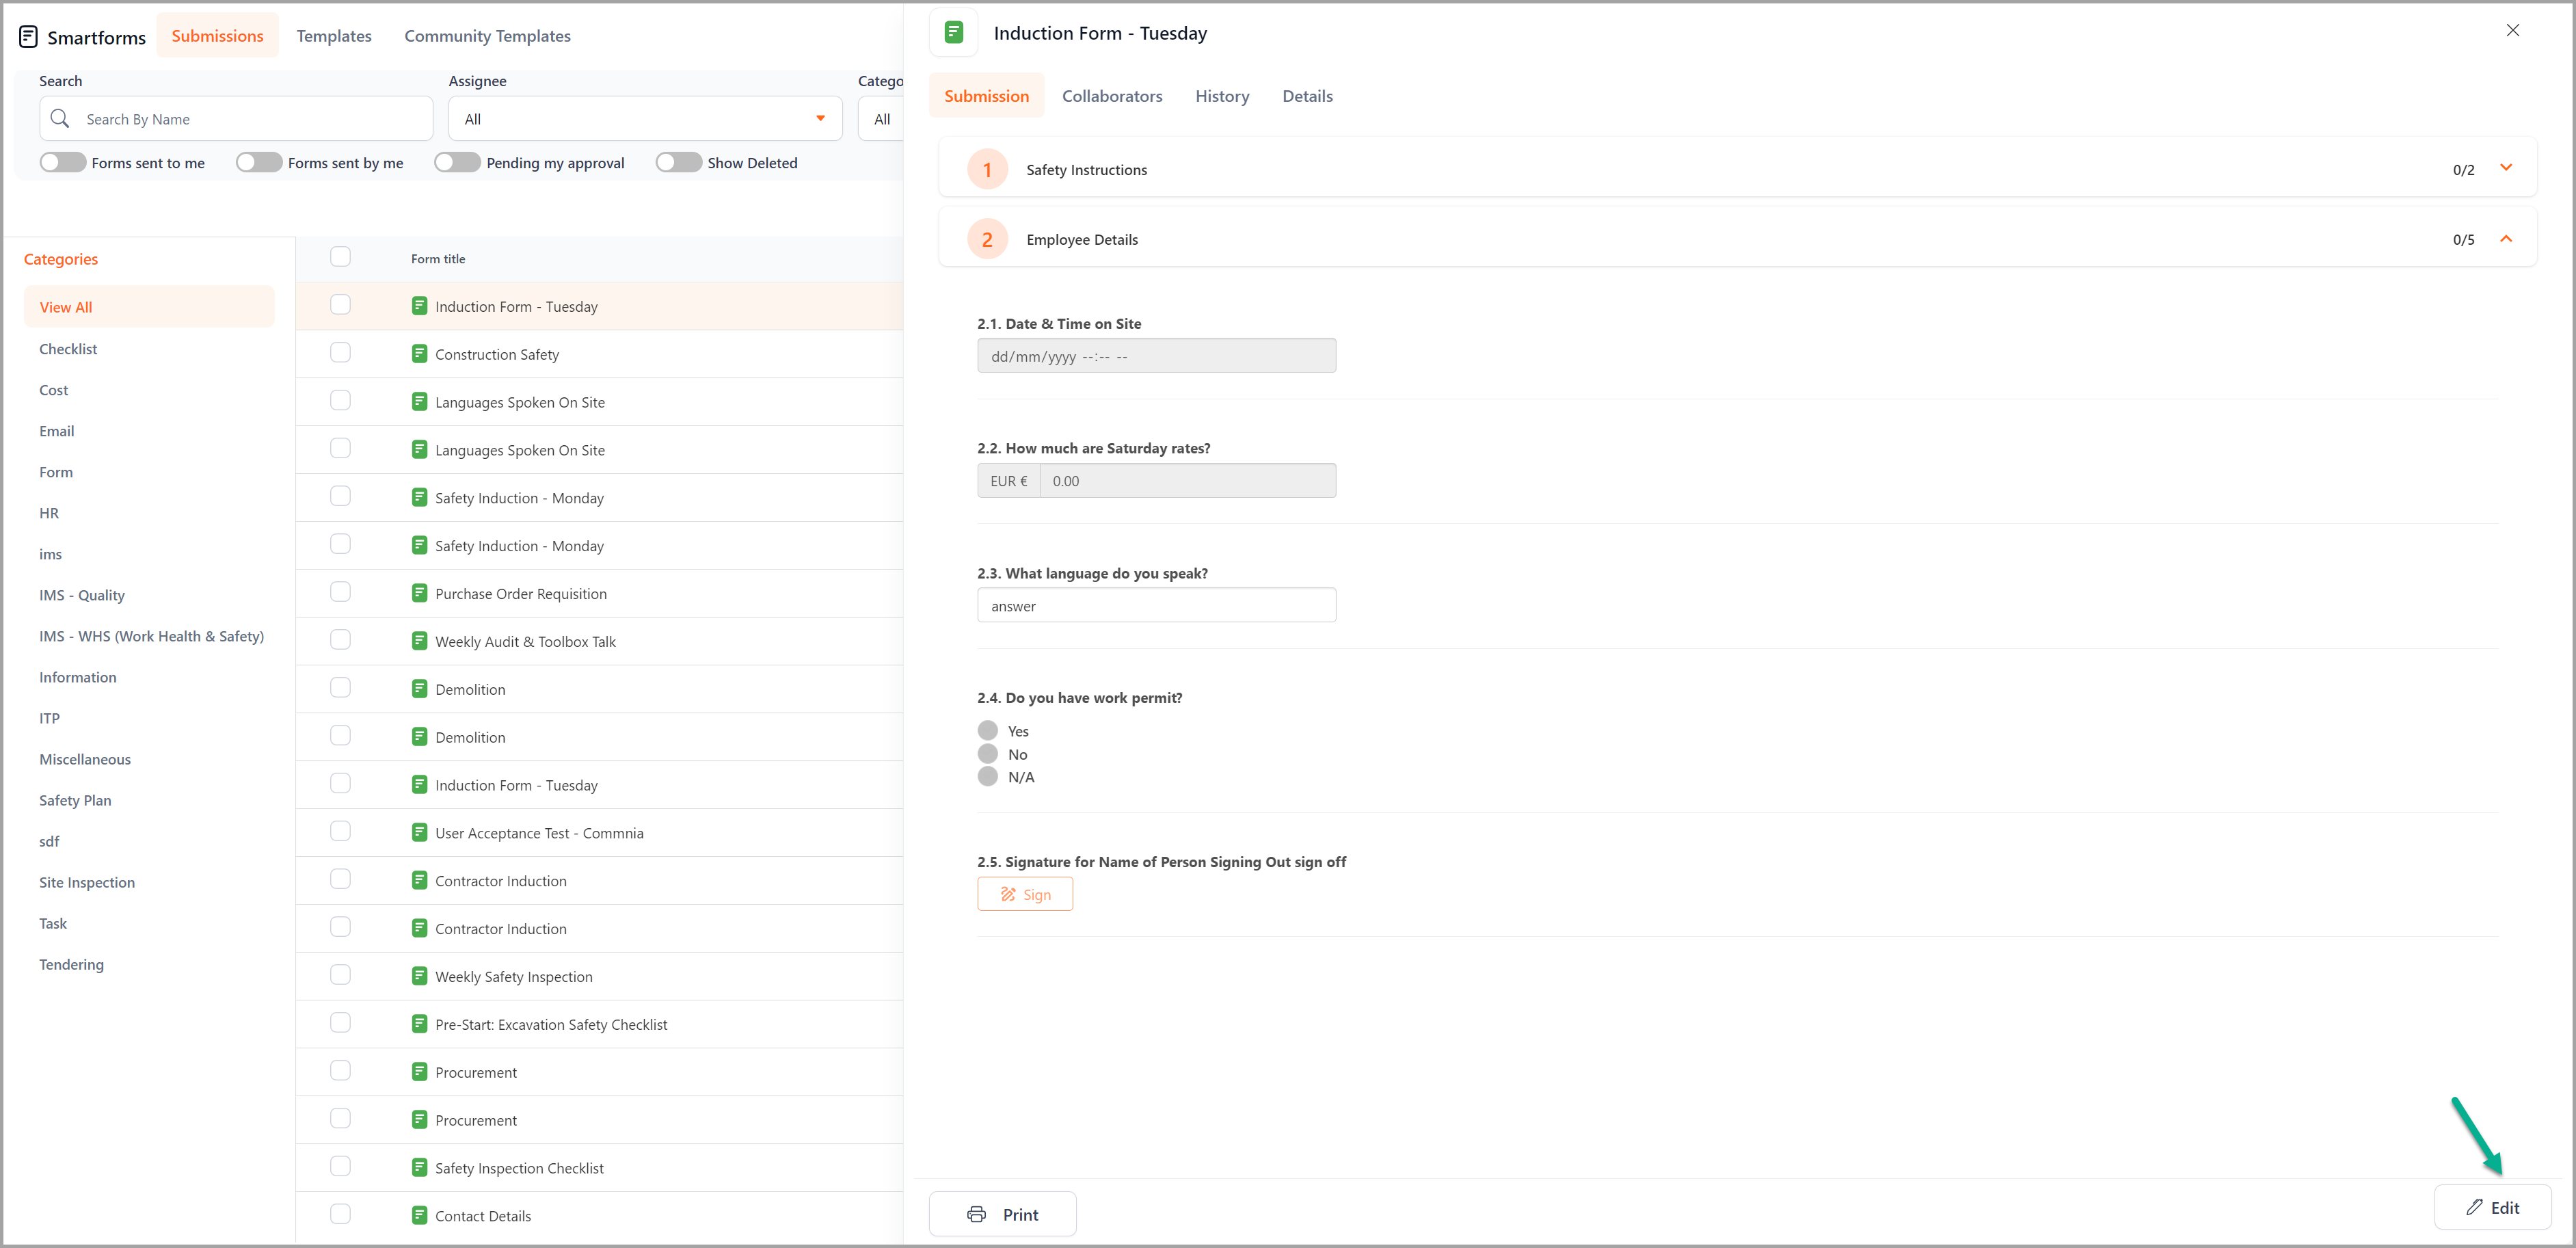Image resolution: width=2576 pixels, height=1248 pixels.
Task: Select No for work permit
Action: (x=988, y=754)
